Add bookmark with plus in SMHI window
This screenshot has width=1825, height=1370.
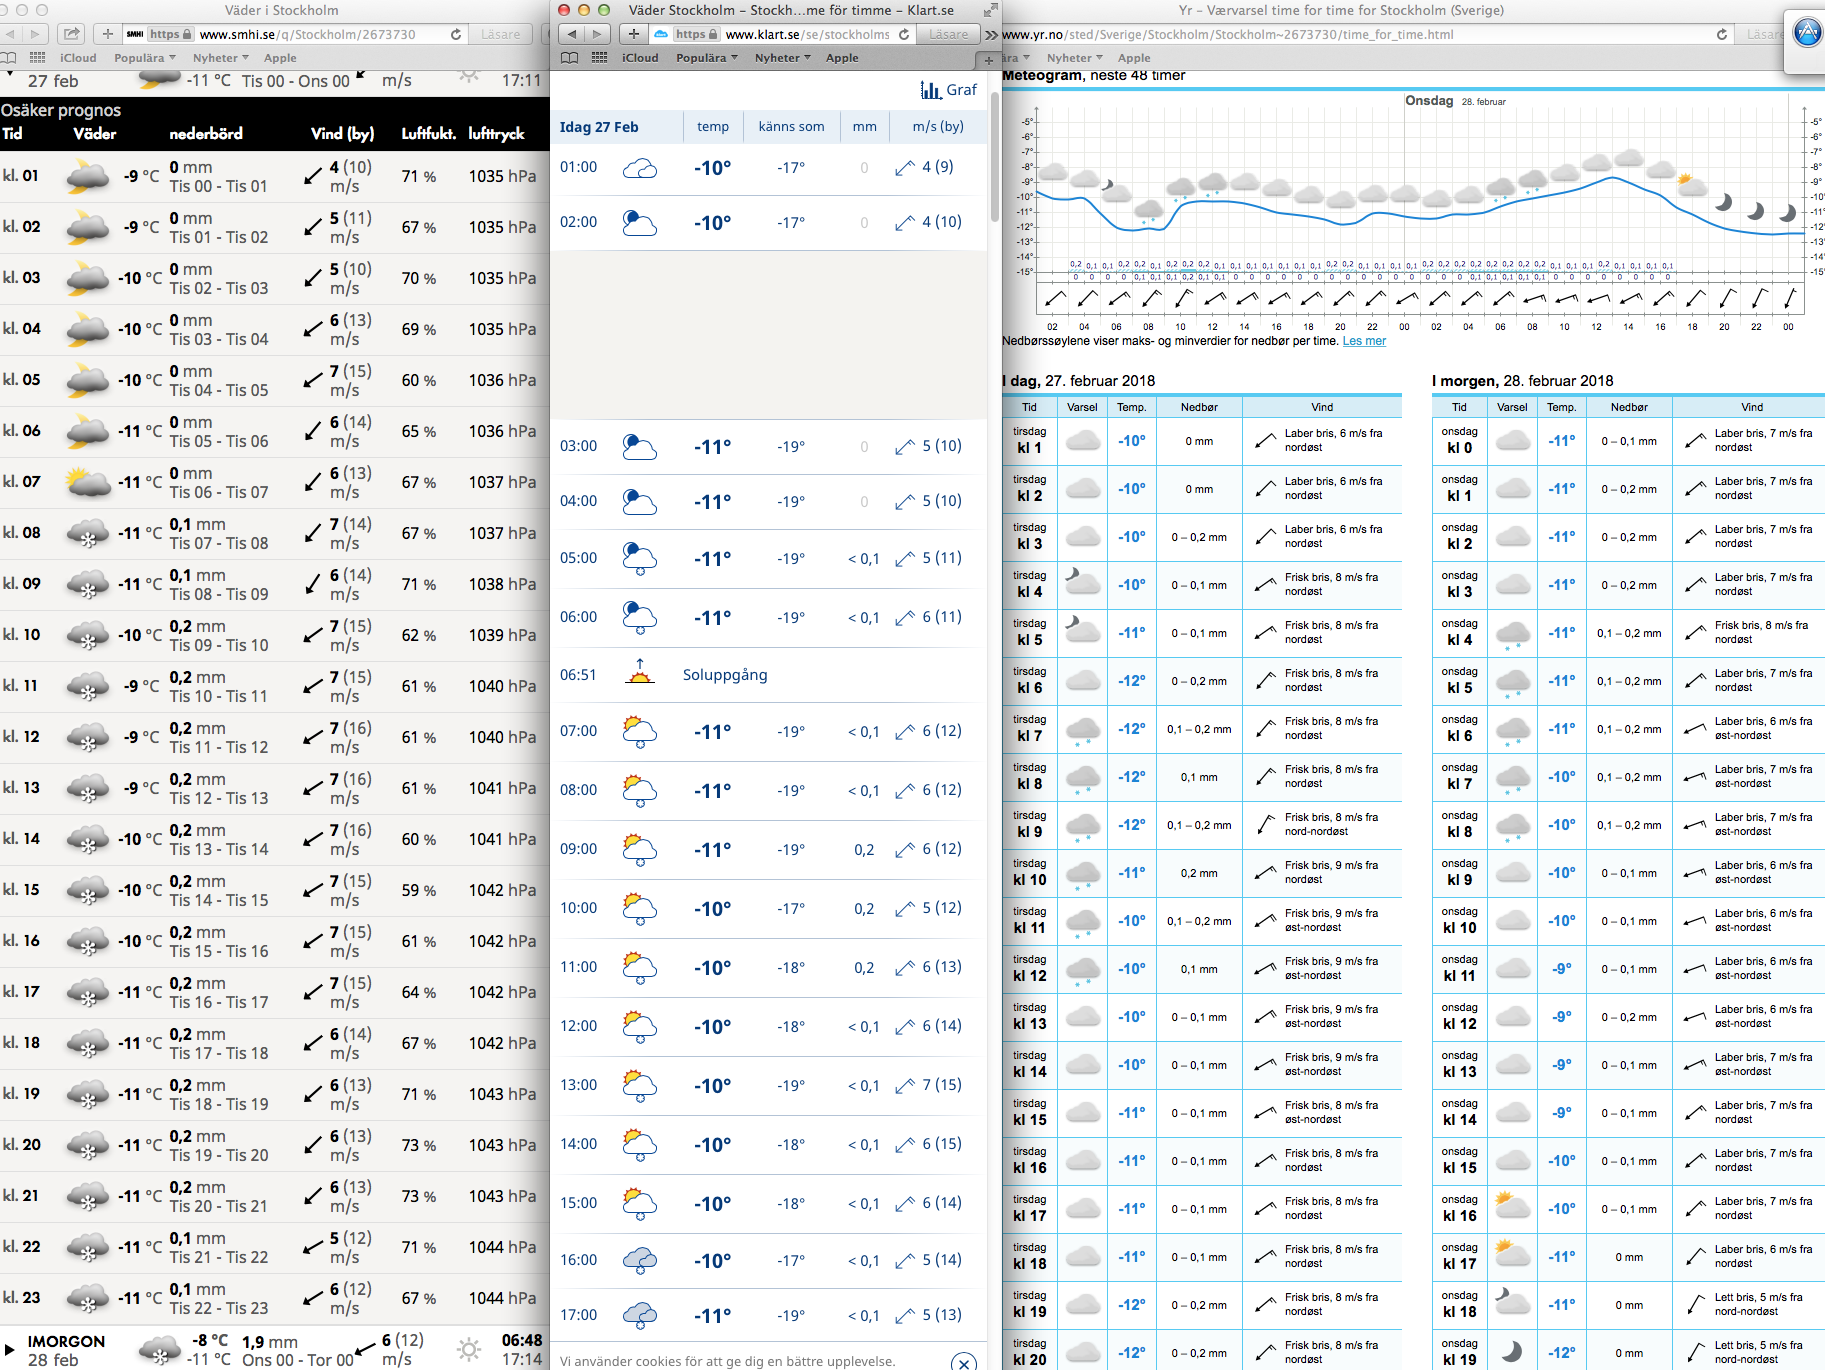108,34
